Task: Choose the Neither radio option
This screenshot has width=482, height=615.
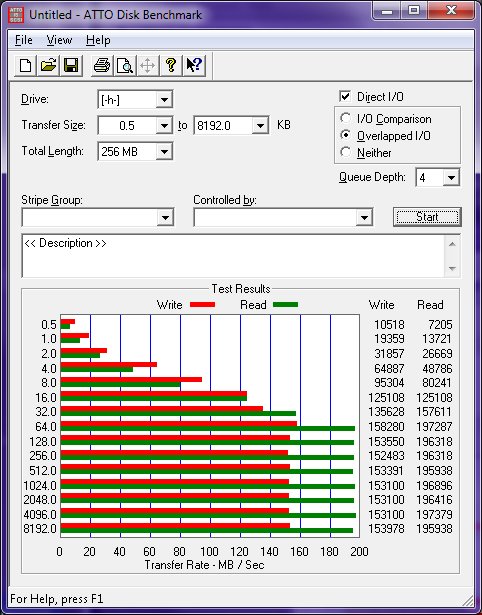Action: 346,152
